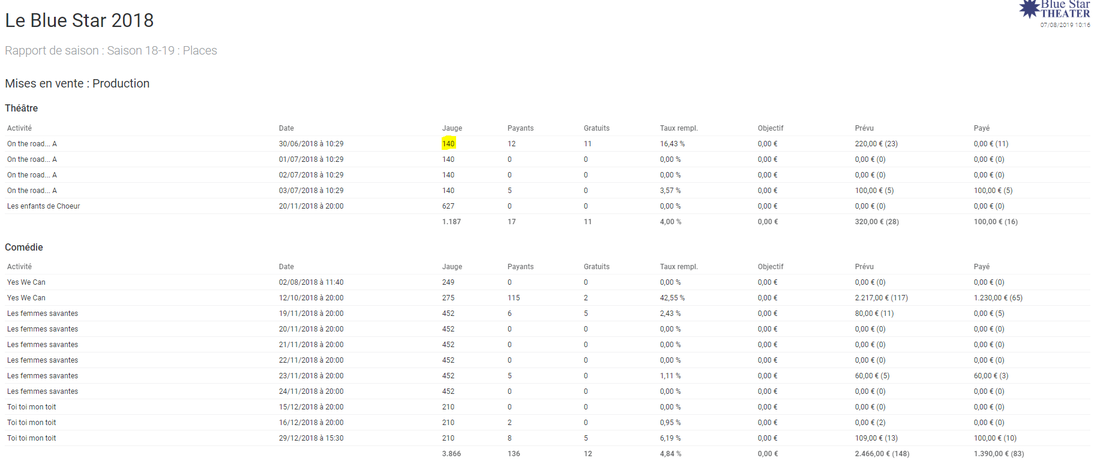The image size is (1100, 467).
Task: Click the report timestamp under the logo
Action: 1064,25
